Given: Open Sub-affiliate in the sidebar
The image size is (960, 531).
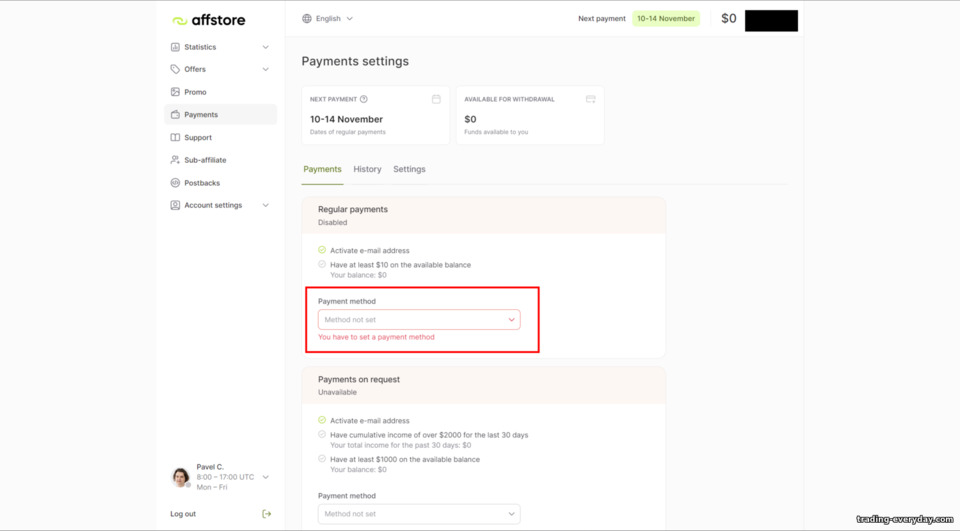Looking at the screenshot, I should [x=220, y=160].
